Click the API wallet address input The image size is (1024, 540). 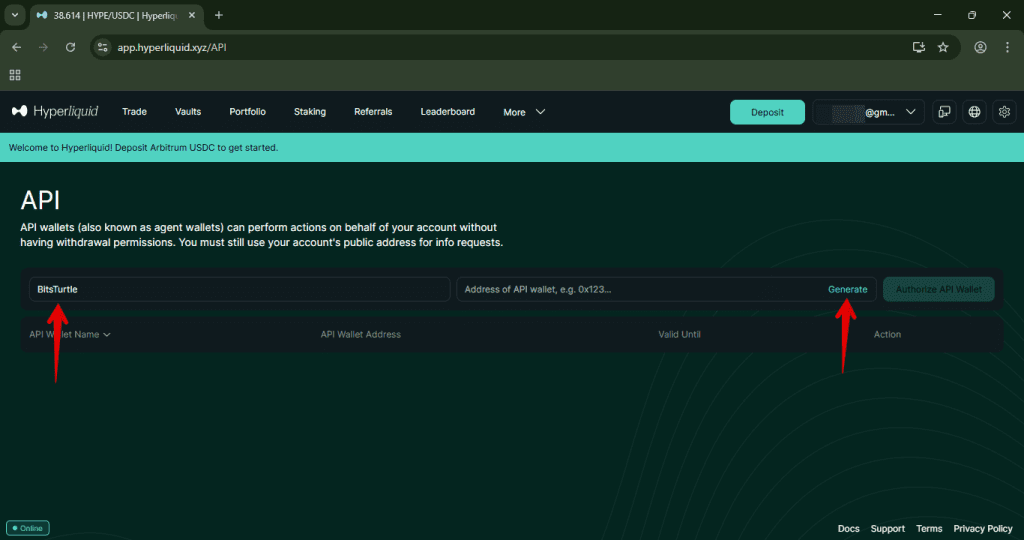tap(640, 289)
